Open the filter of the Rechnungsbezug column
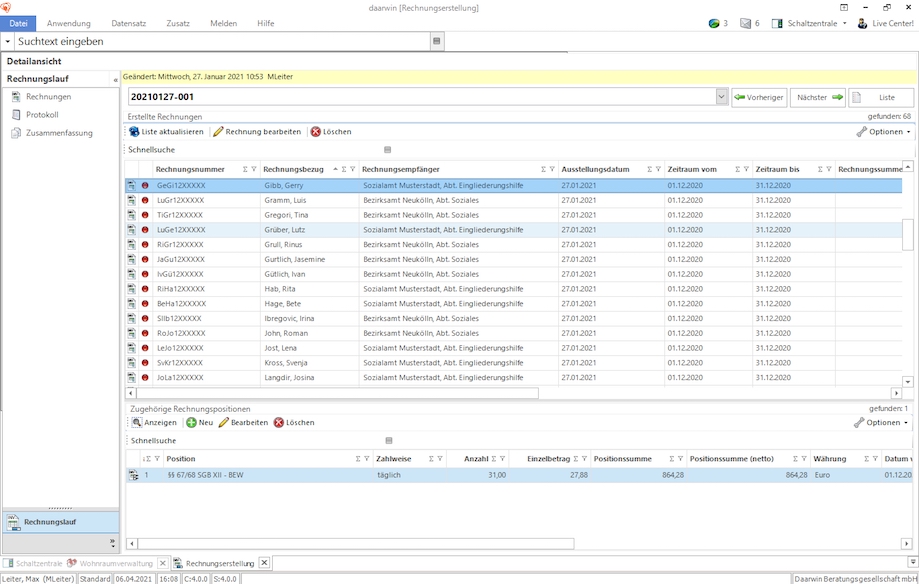919x584 pixels. (x=353, y=169)
